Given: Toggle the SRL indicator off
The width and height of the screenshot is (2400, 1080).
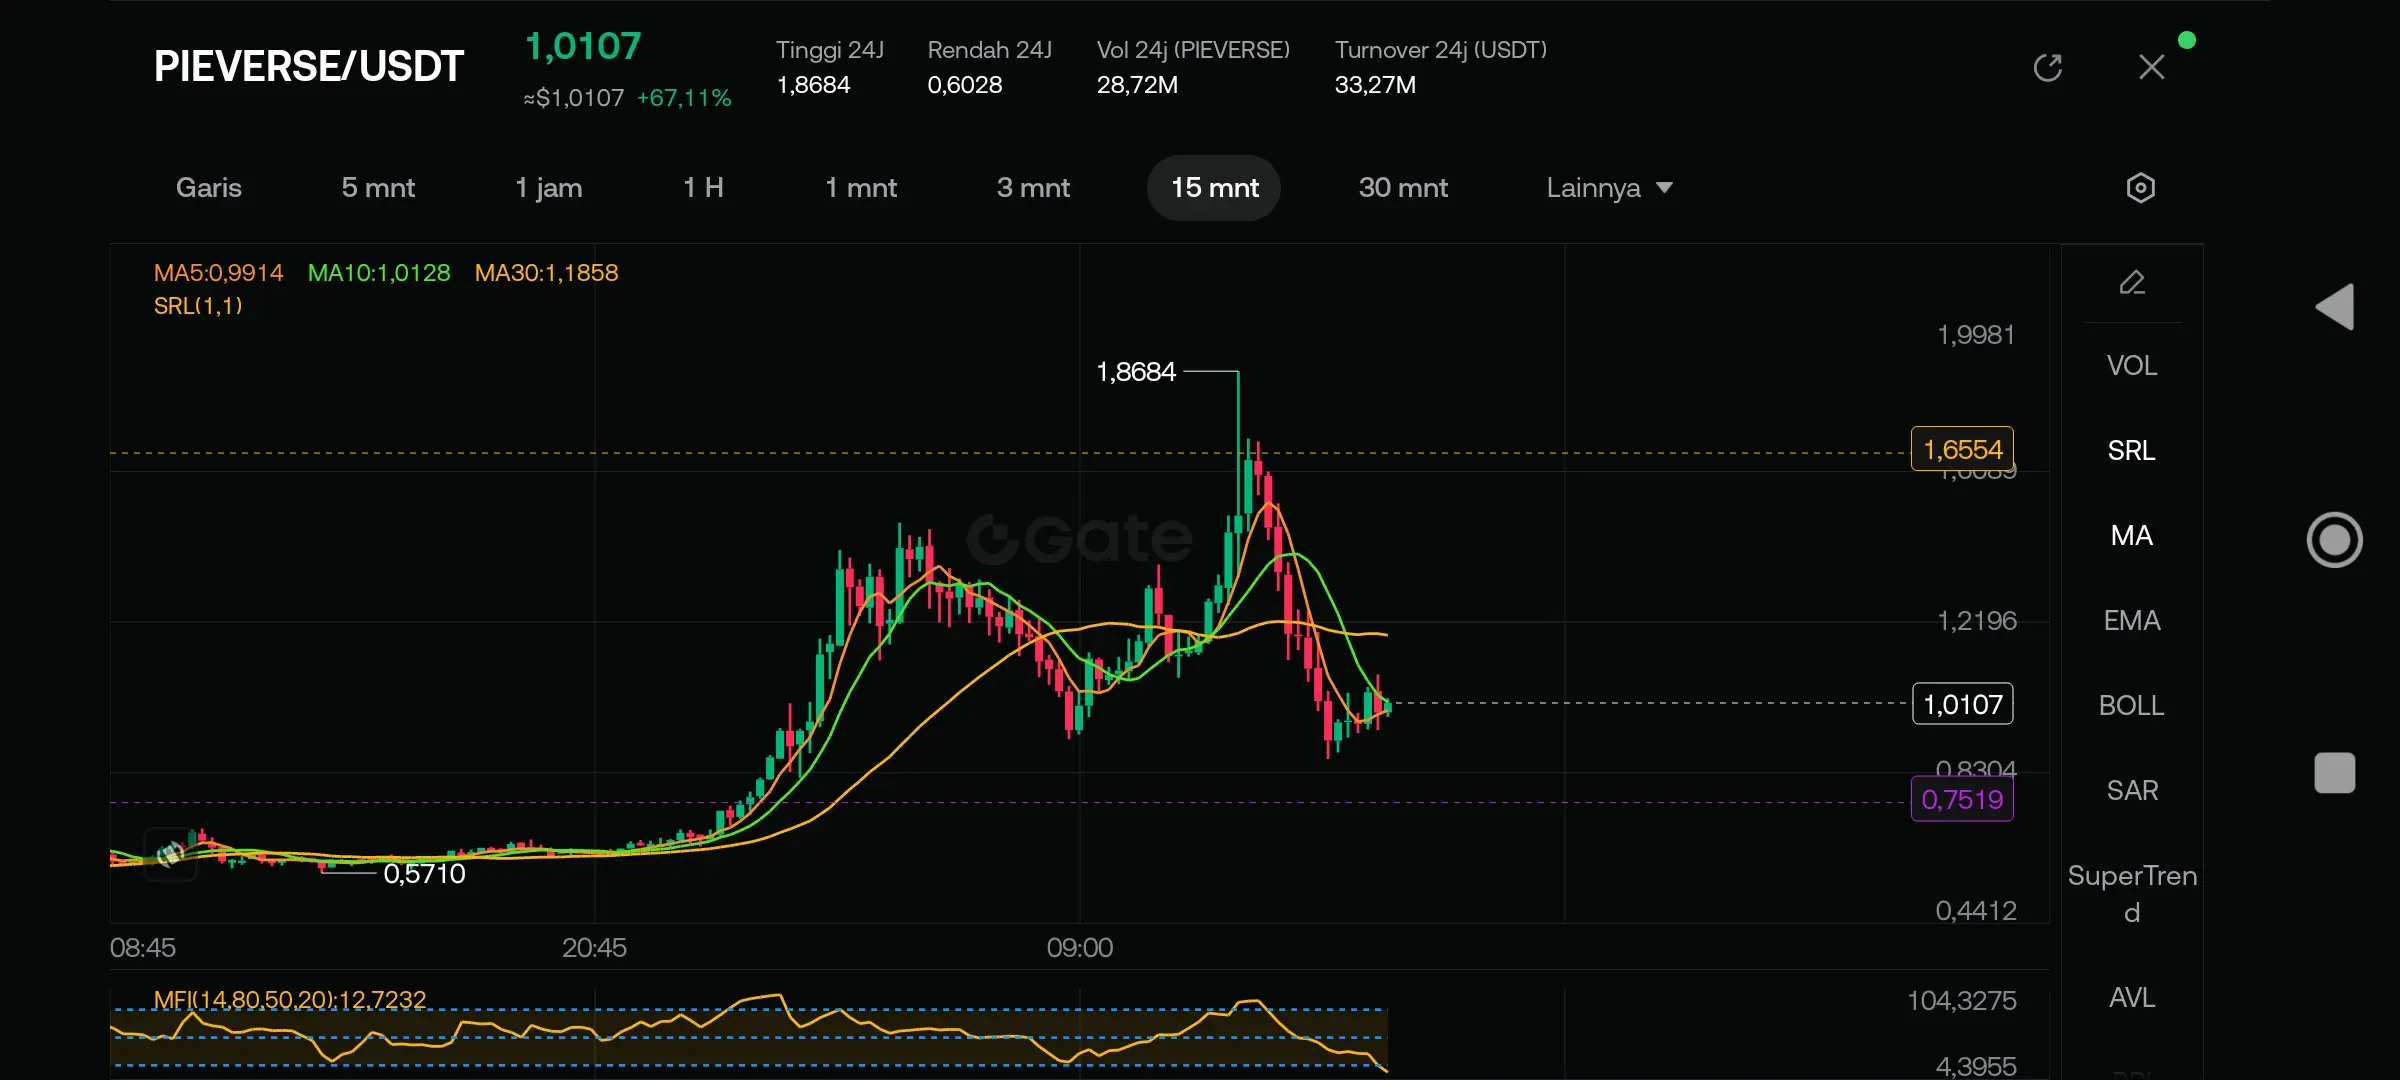Looking at the screenshot, I should pyautogui.click(x=2132, y=451).
